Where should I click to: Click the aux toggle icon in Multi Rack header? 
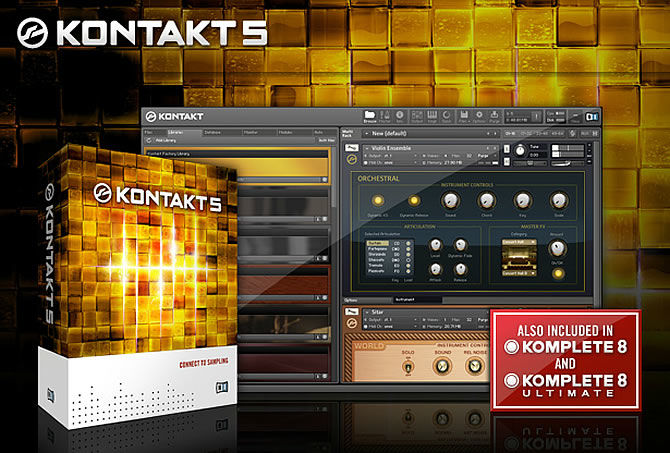pyautogui.click(x=585, y=134)
